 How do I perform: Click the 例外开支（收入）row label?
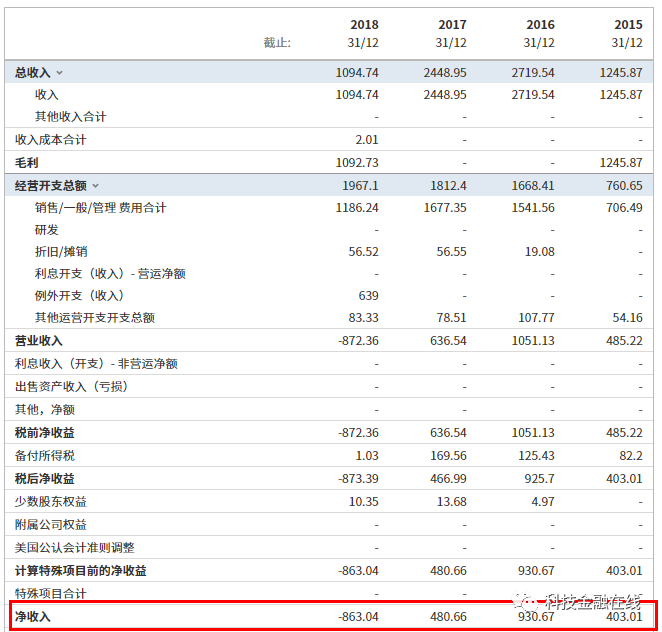[x=79, y=296]
